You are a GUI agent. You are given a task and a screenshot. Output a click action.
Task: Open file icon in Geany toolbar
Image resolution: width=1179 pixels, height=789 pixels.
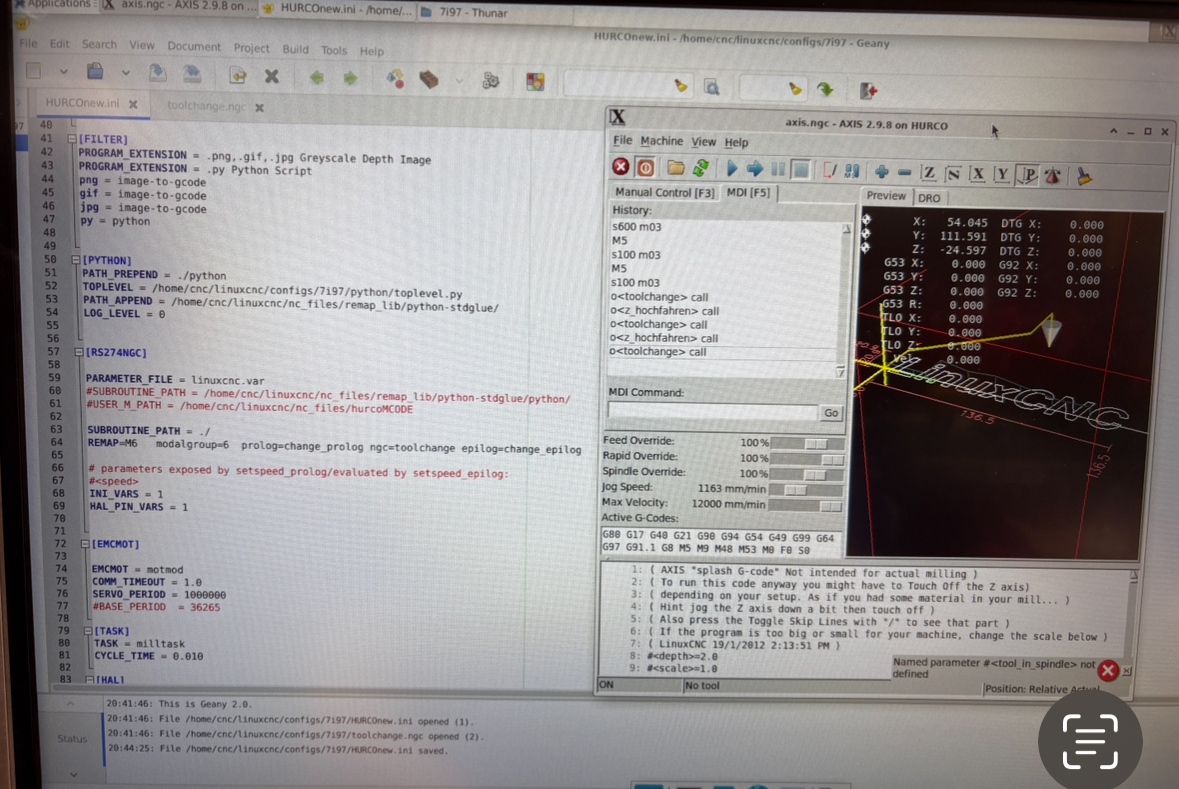click(95, 71)
